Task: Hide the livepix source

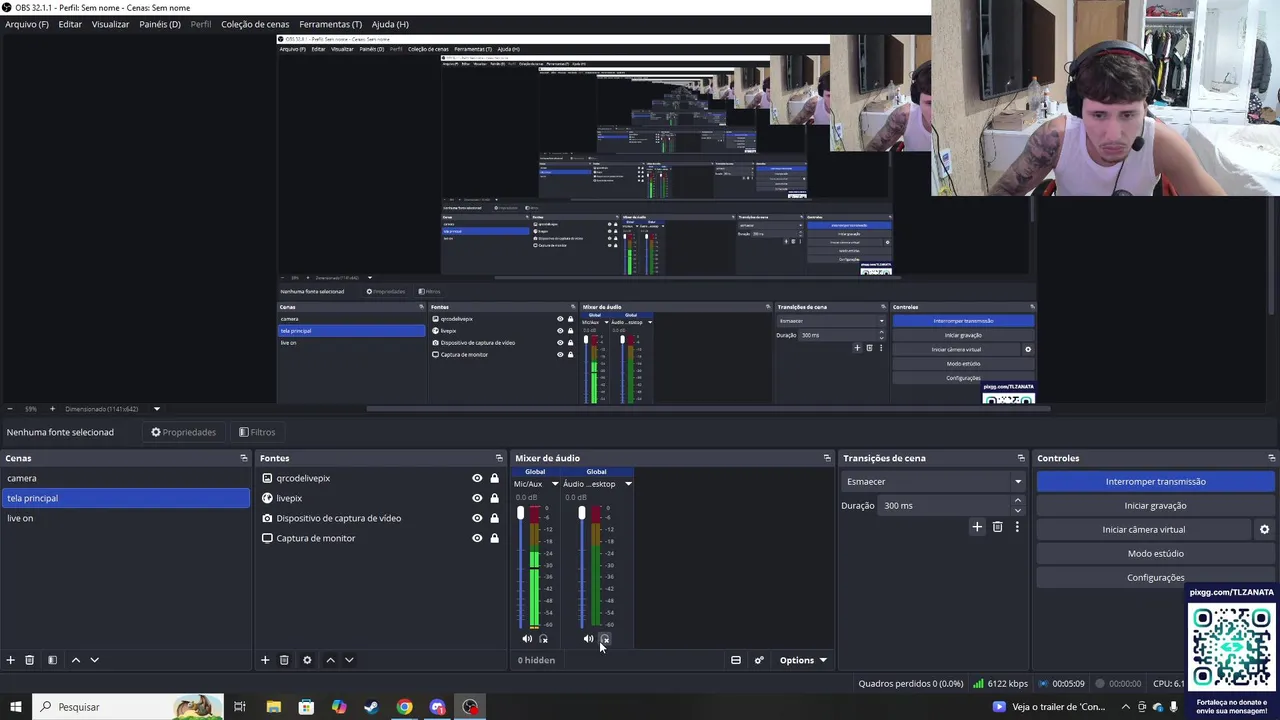Action: point(477,498)
